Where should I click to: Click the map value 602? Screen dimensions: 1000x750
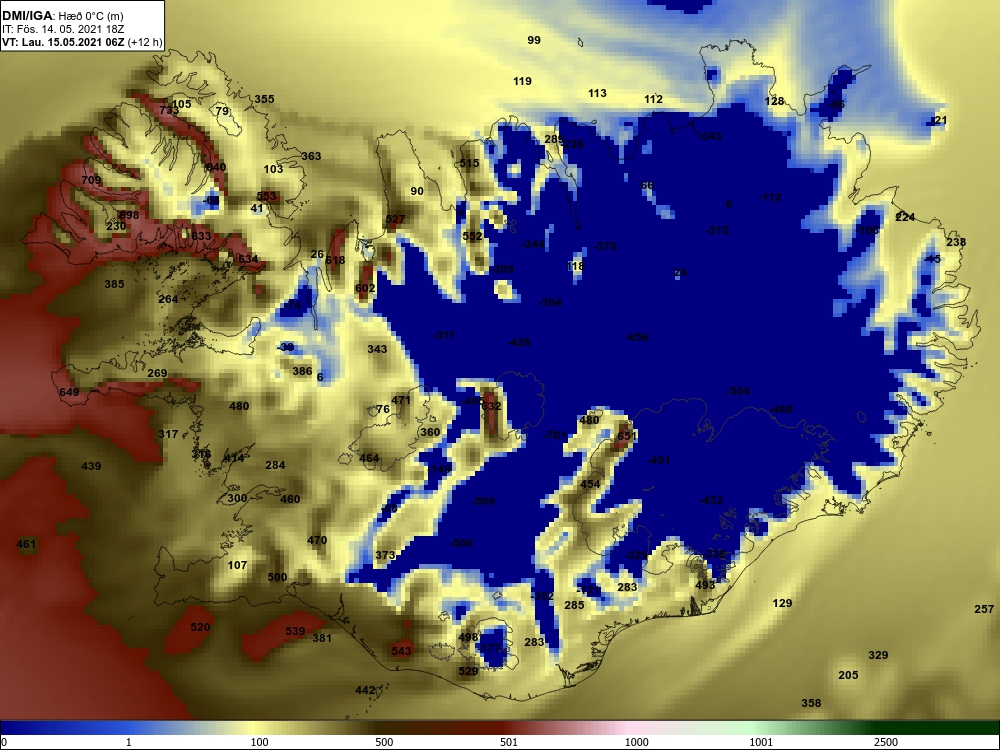tap(365, 288)
